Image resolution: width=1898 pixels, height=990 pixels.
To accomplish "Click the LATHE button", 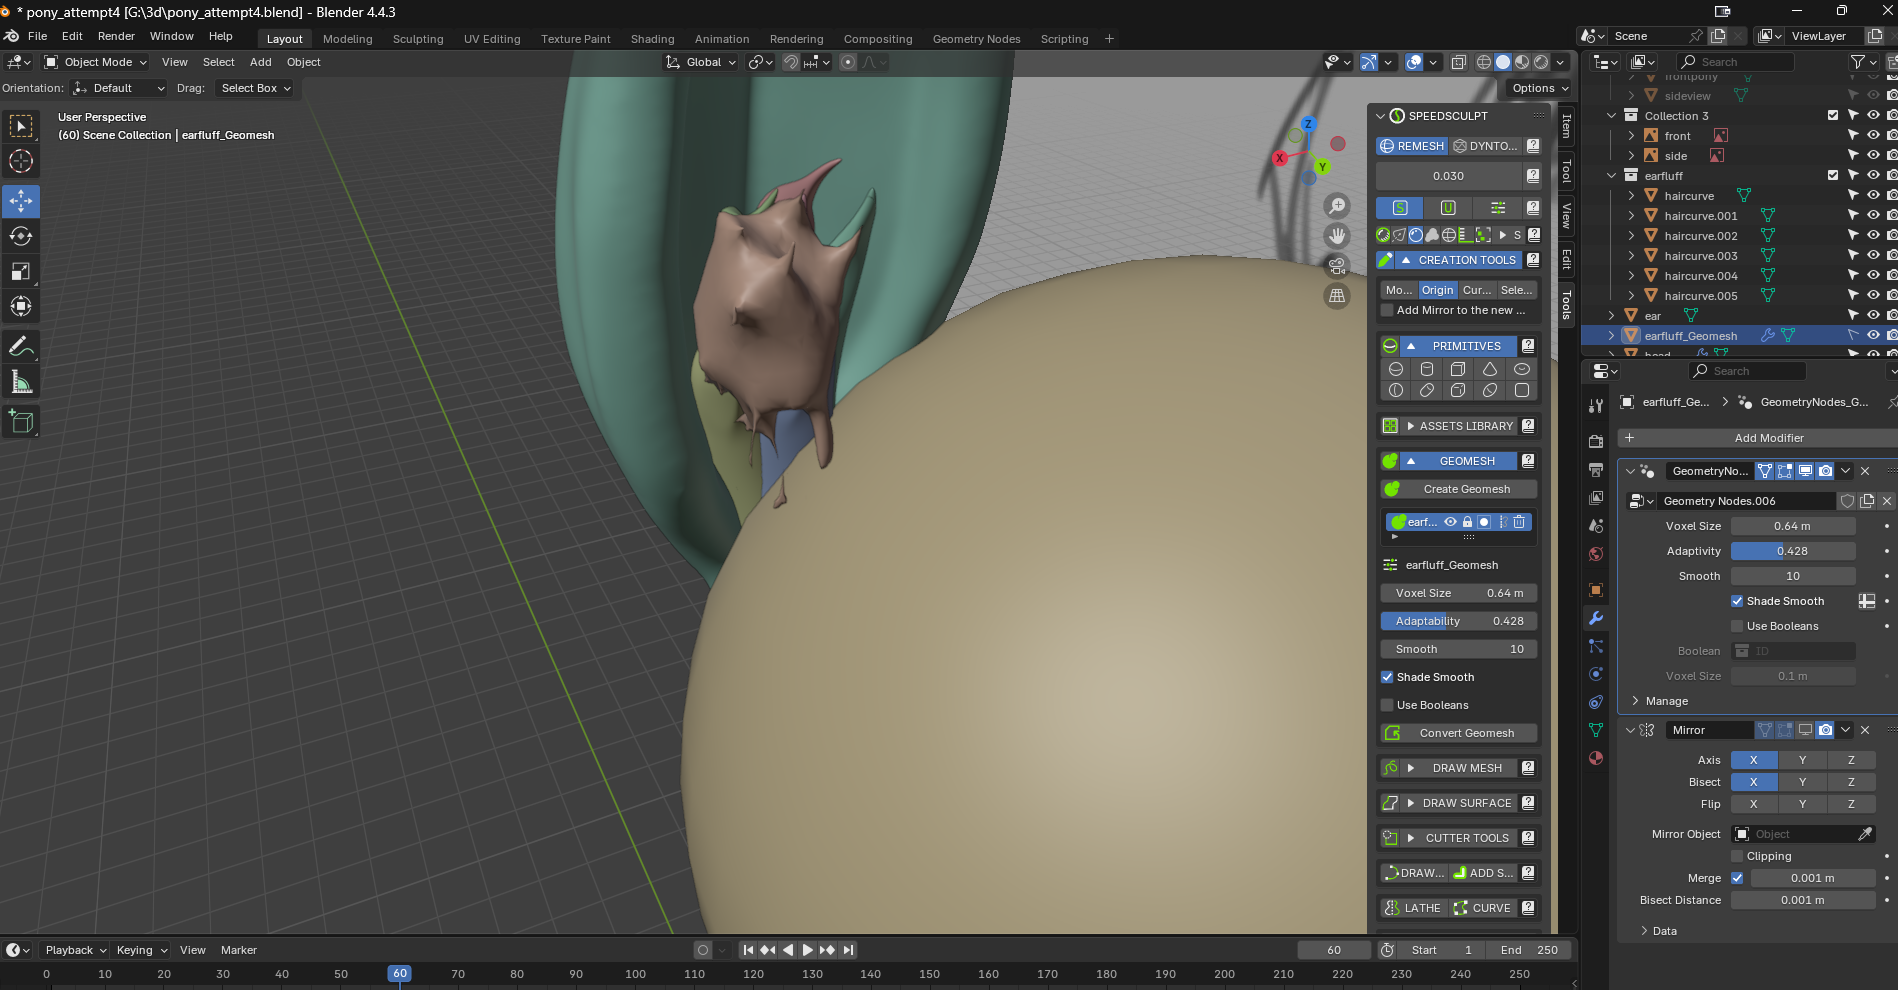I will 1413,908.
